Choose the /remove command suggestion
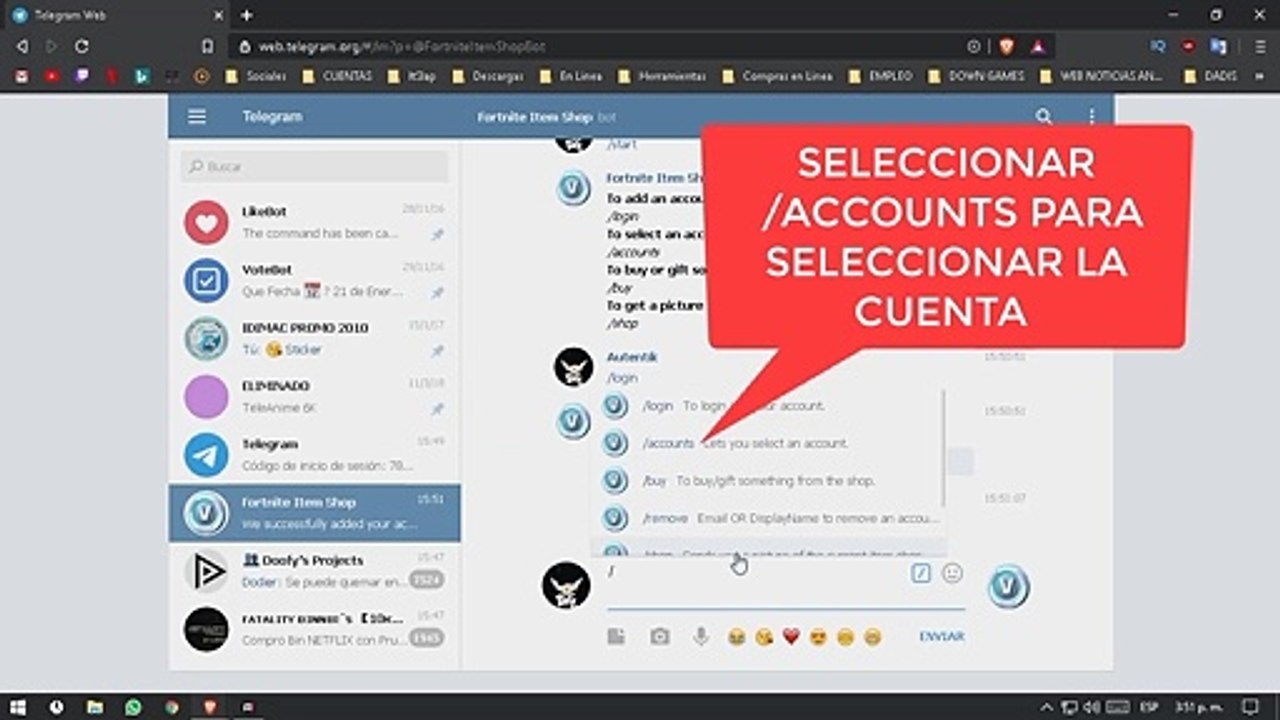 coord(768,518)
